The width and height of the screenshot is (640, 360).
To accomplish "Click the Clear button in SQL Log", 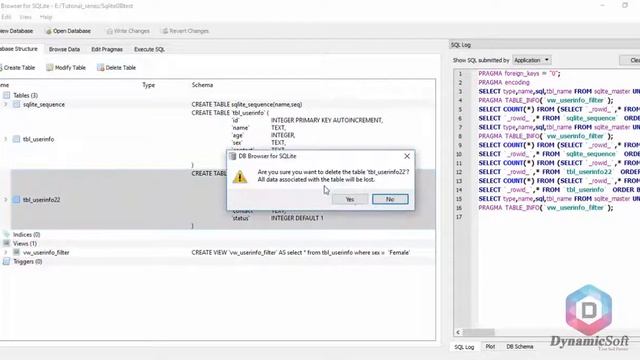I will [630, 60].
